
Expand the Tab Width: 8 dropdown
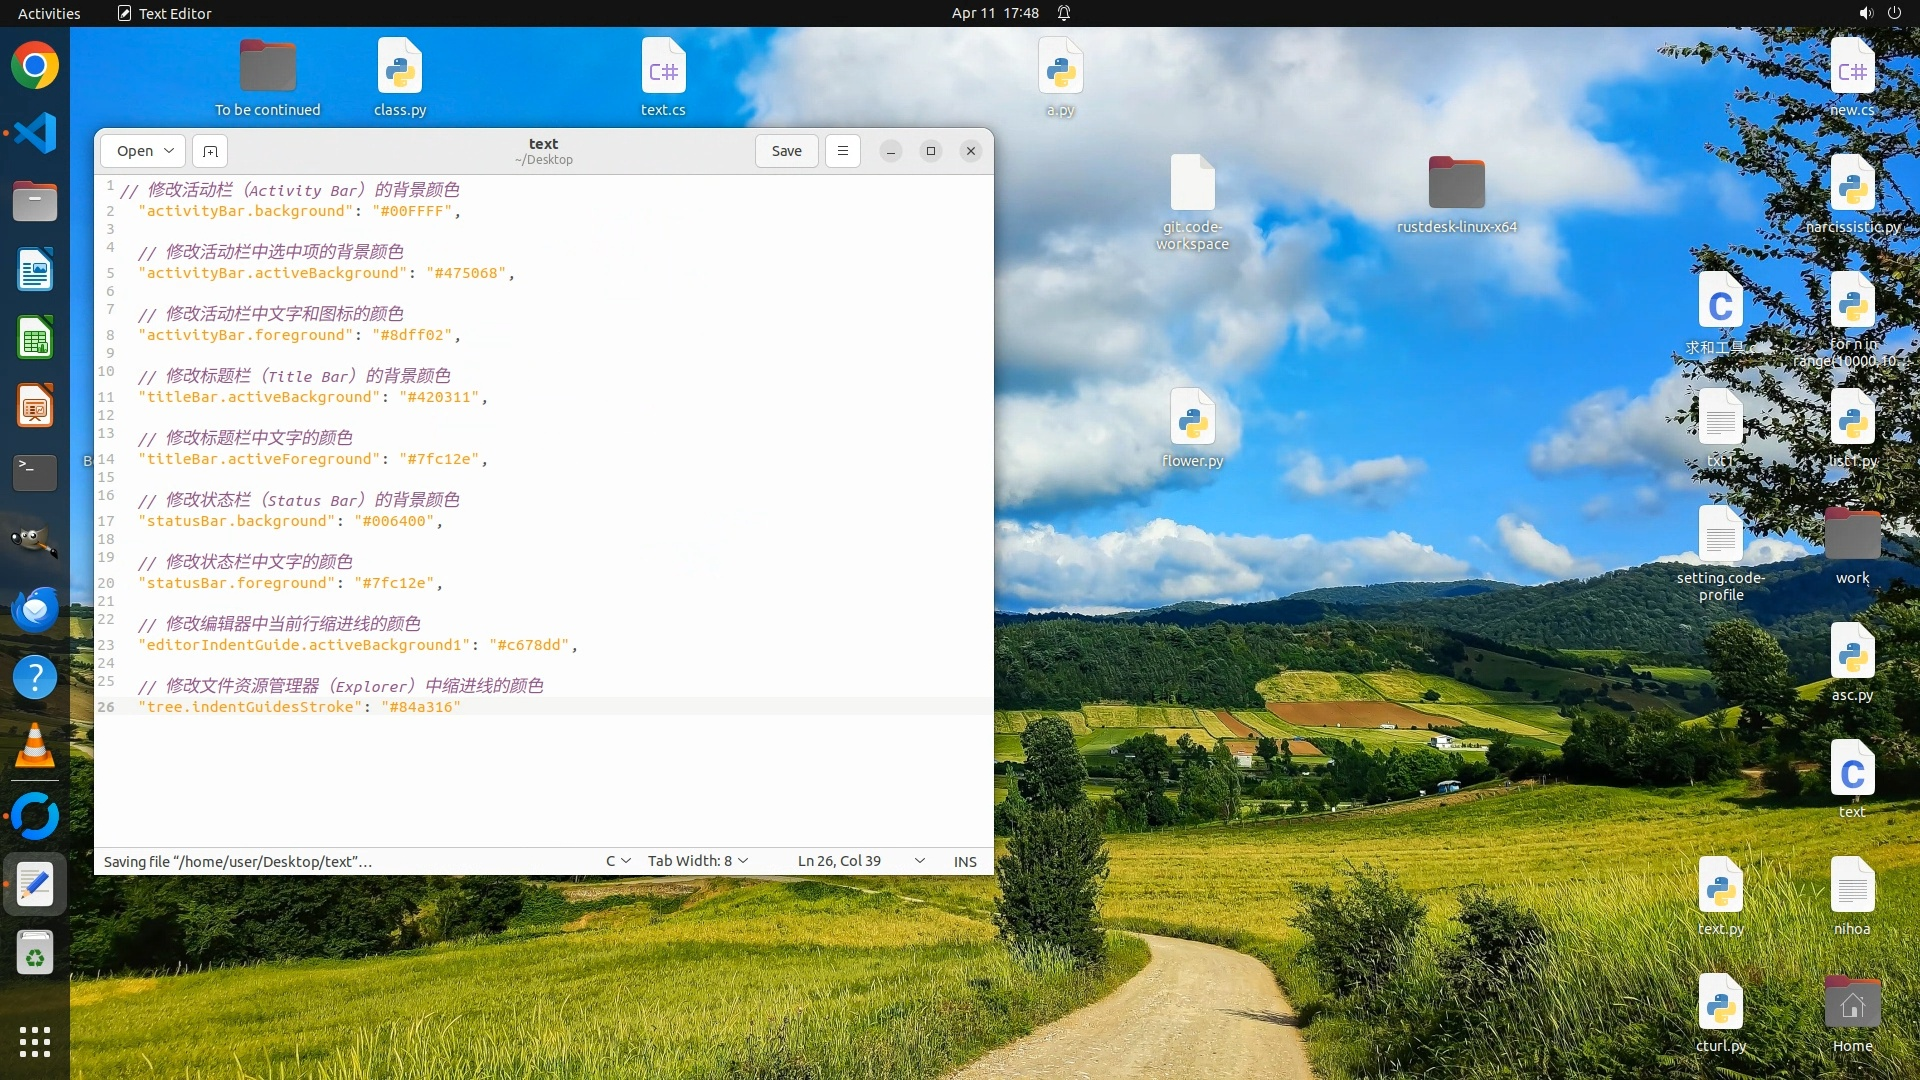point(698,861)
